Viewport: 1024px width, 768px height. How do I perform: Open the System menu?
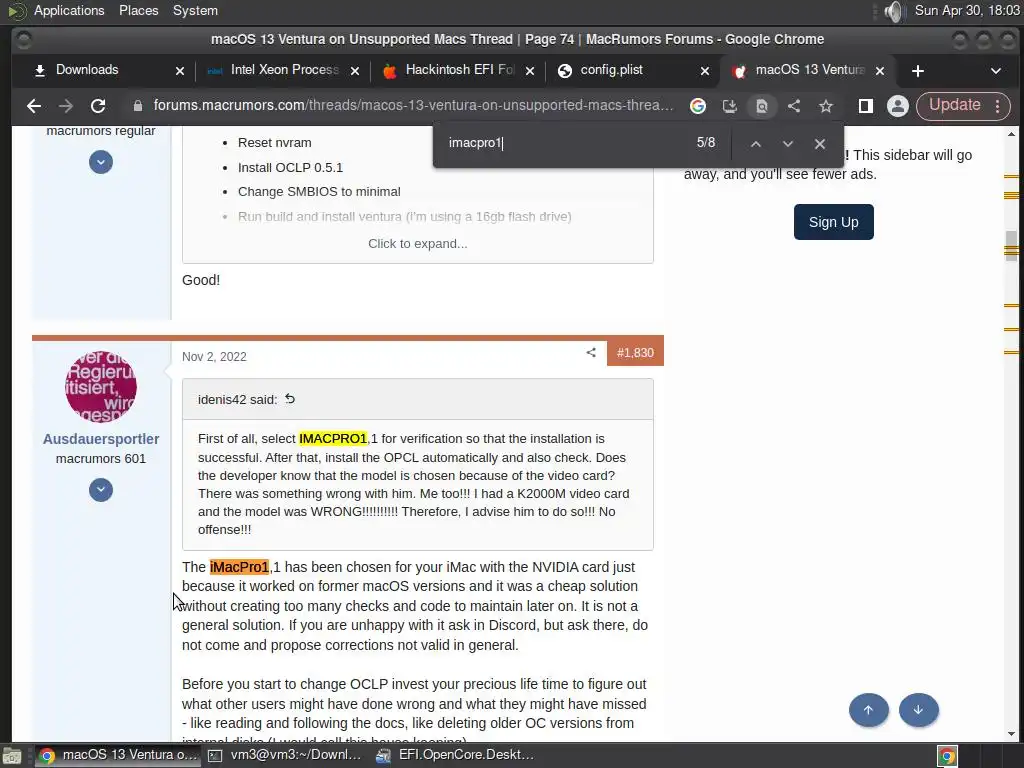[195, 10]
